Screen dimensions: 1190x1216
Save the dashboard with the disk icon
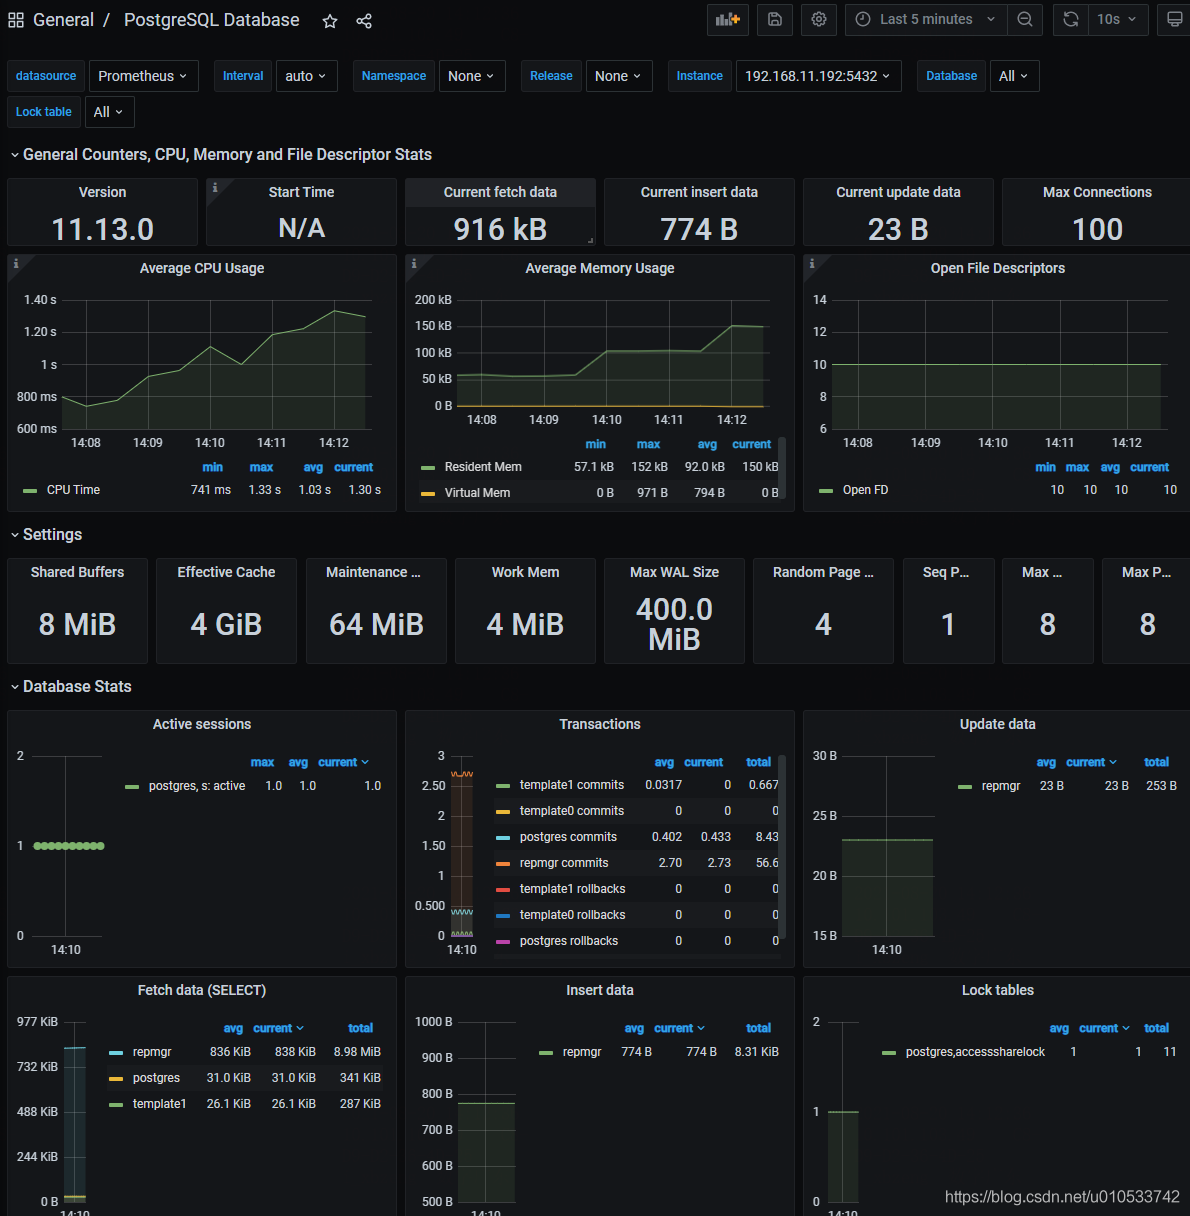774,20
